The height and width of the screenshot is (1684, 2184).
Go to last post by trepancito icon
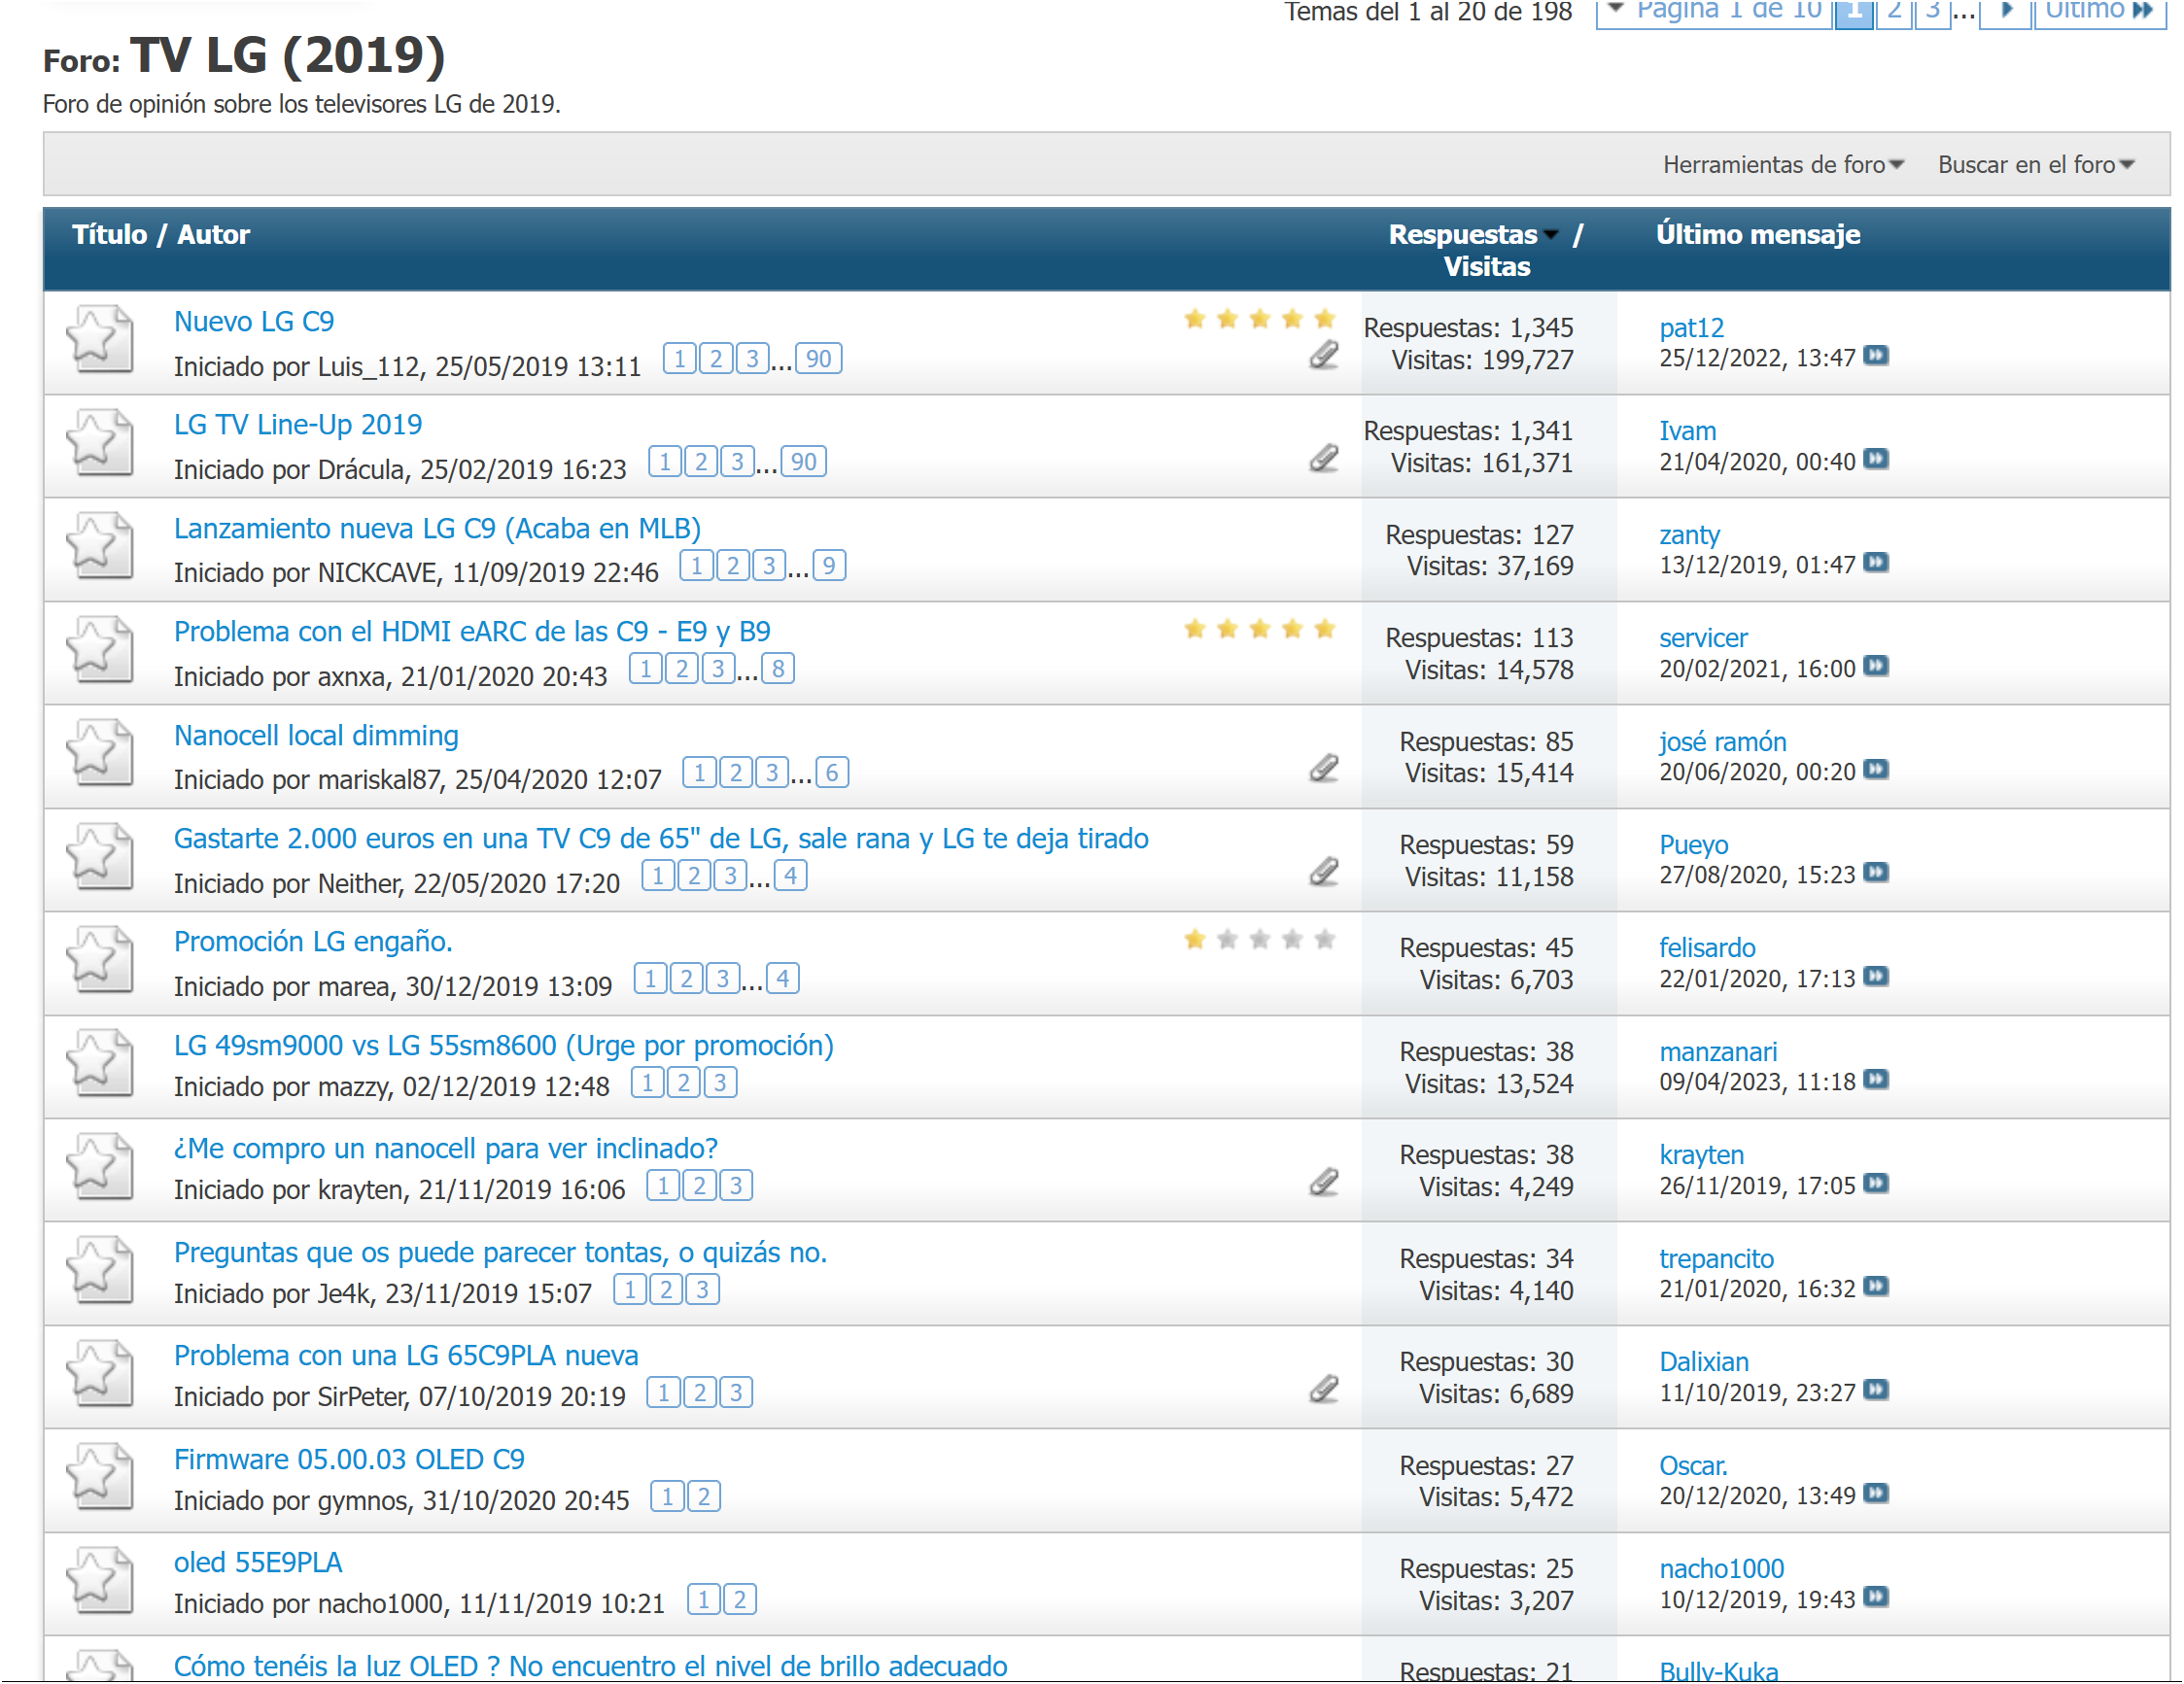coord(1877,1287)
